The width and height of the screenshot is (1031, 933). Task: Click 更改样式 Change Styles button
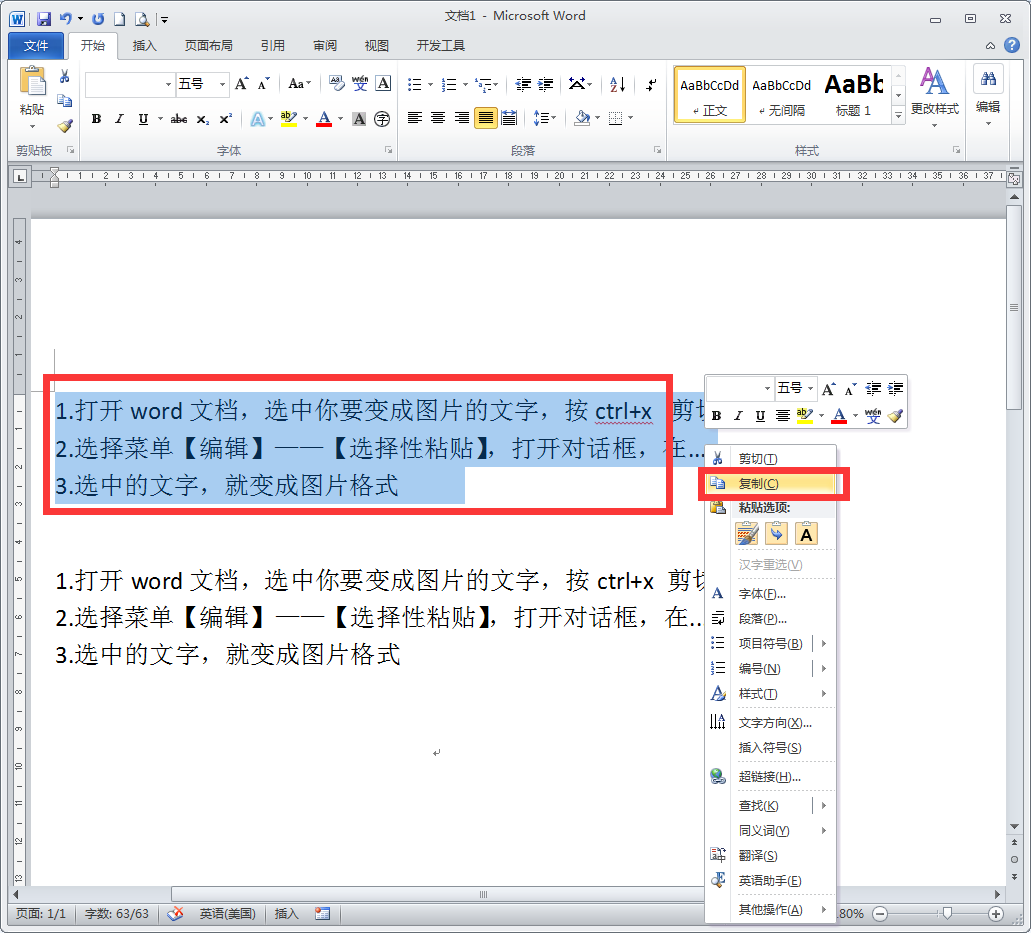click(x=934, y=96)
